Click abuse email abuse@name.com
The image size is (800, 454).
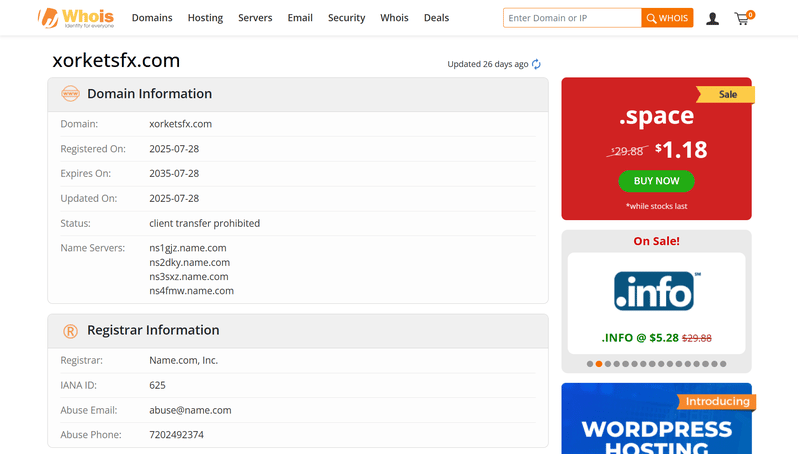pos(190,410)
